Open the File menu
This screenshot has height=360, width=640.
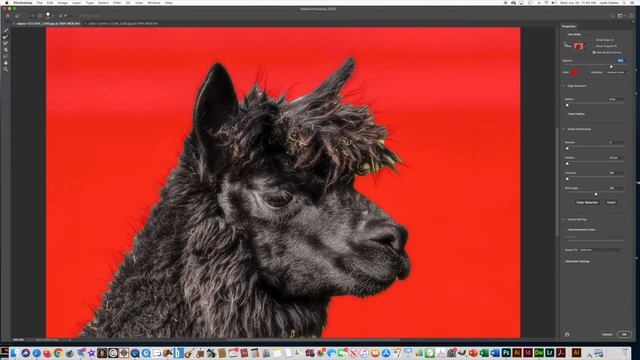click(39, 2)
